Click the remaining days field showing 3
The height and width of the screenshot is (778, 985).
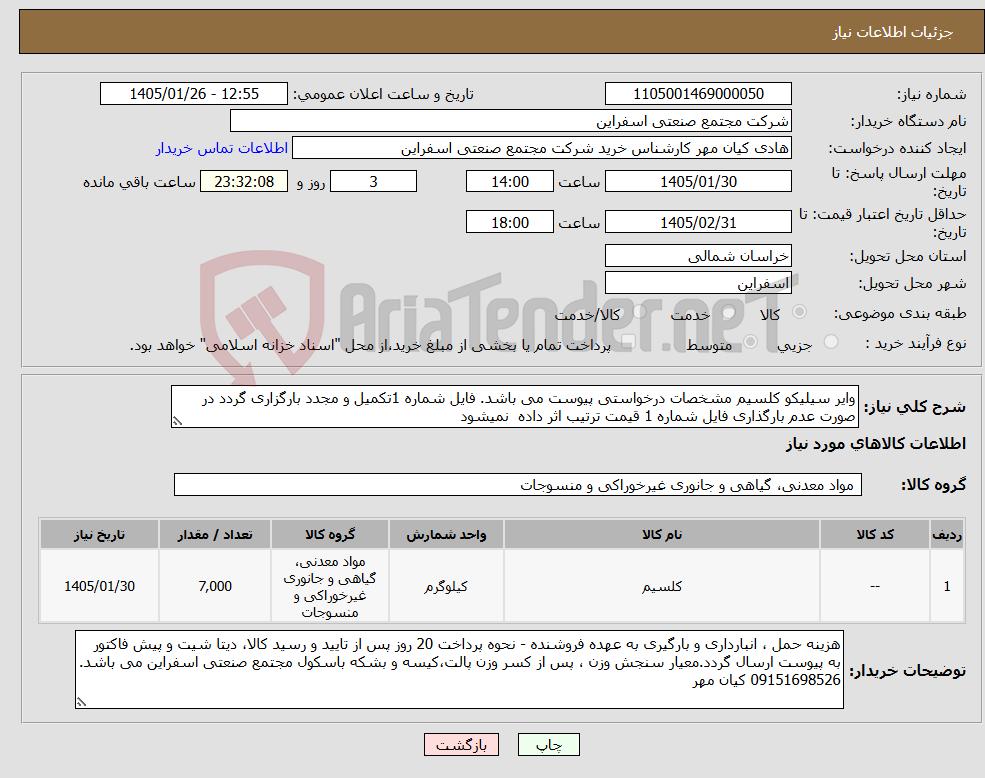point(373,182)
